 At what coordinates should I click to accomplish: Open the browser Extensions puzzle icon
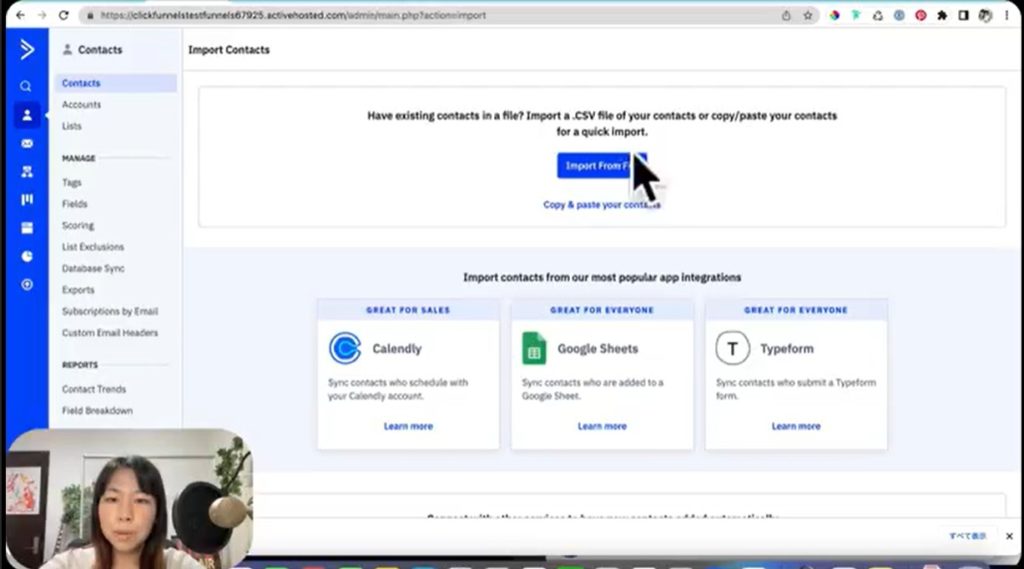941,16
